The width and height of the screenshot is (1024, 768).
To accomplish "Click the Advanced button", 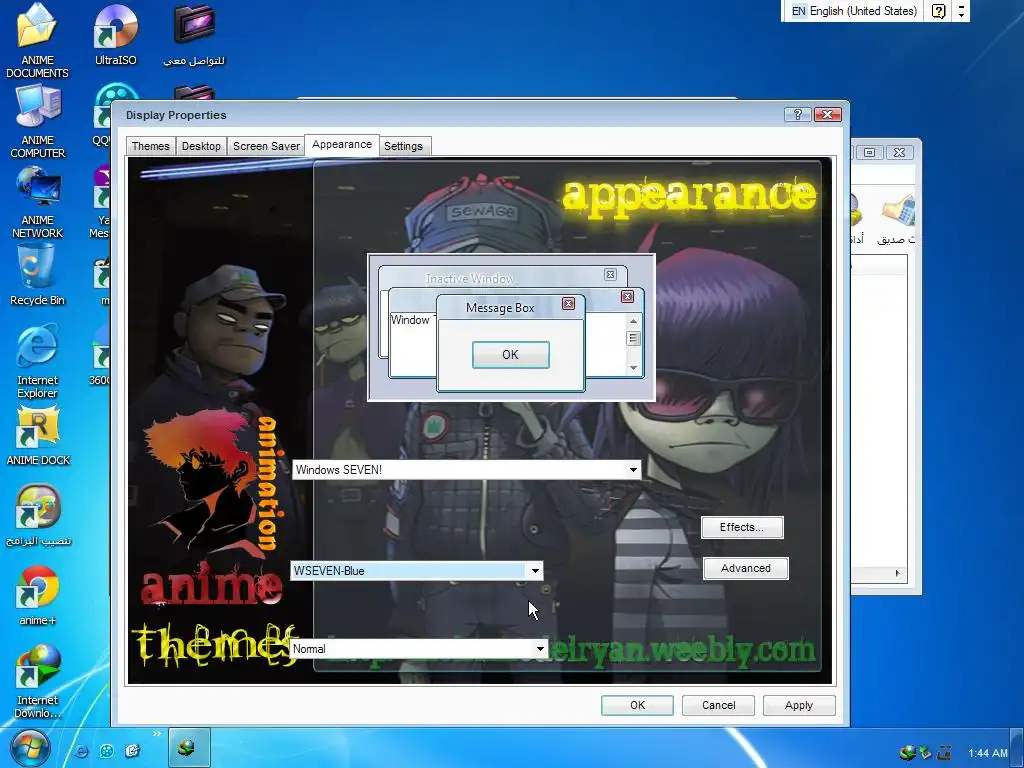I will click(746, 568).
